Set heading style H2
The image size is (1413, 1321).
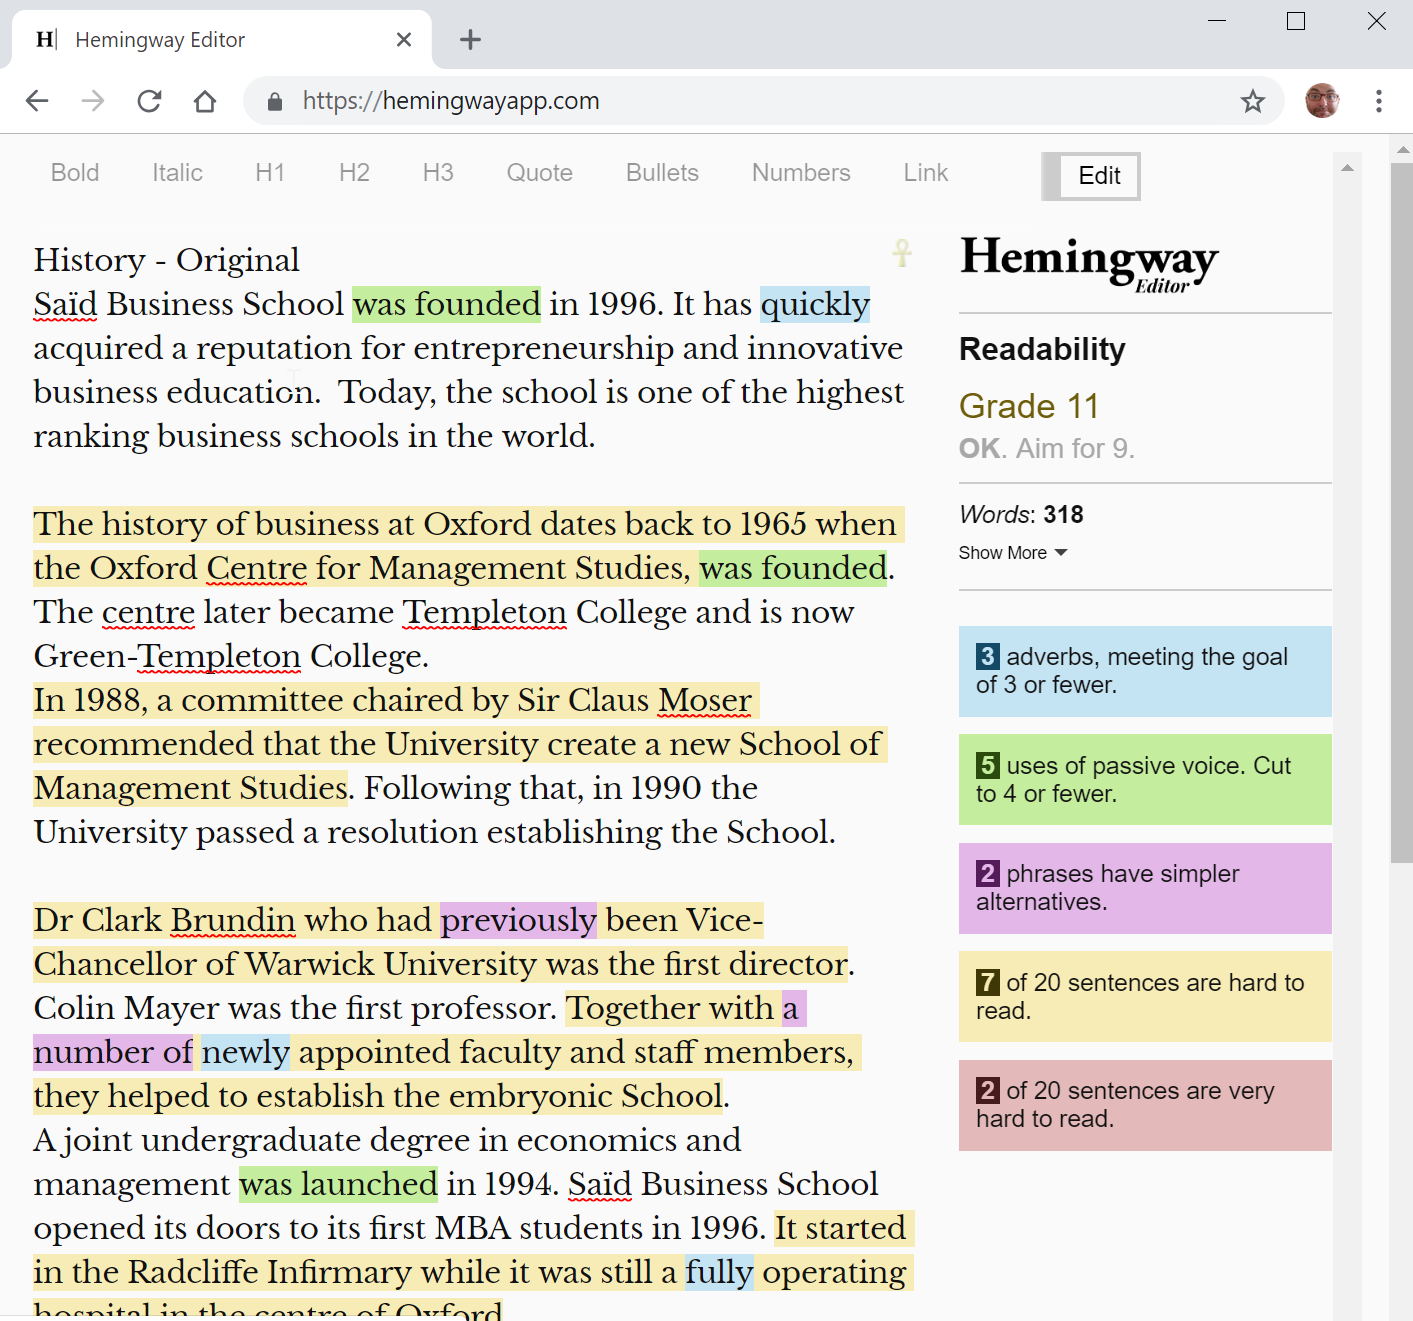354,173
